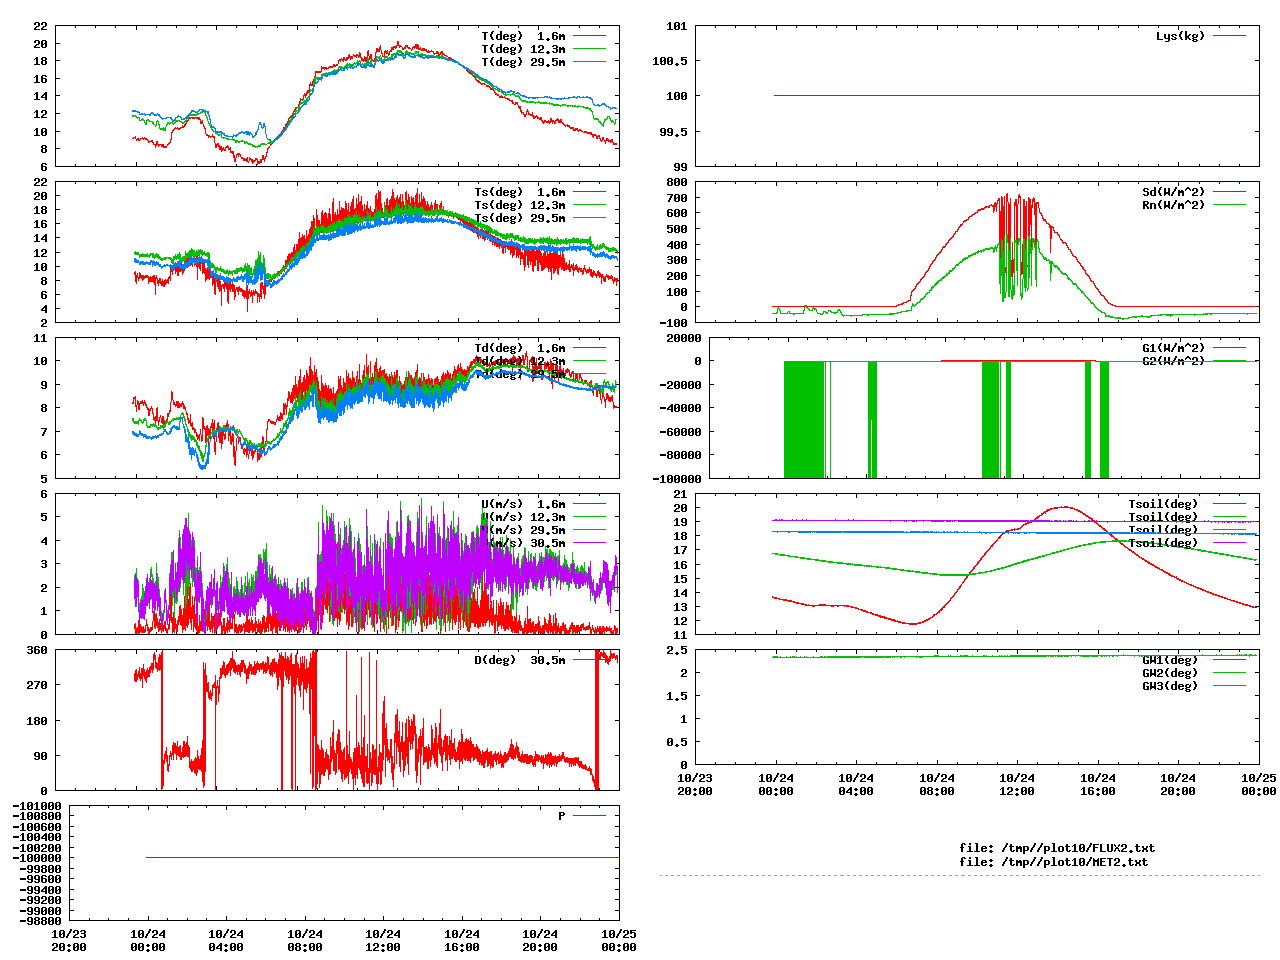This screenshot has height=960, width=1280.
Task: Click the green line sample beside Rn(W/m^2)
Action: coord(1230,205)
